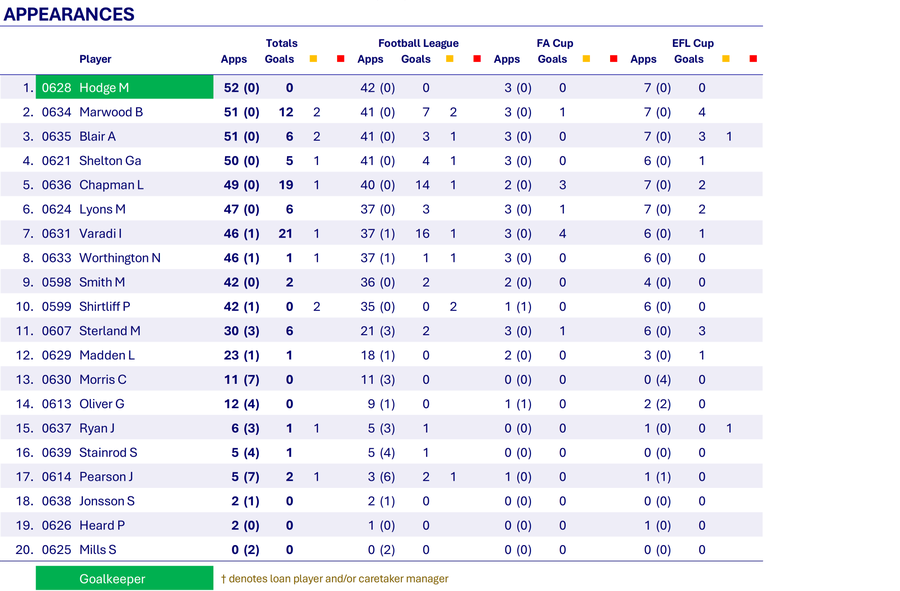Click the green Goalkeeper legend swatch
The height and width of the screenshot is (591, 900).
[125, 578]
